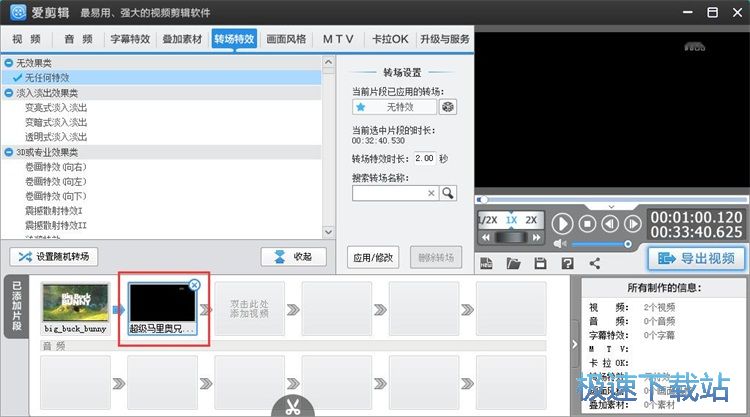
Task: Click the fast-forward double-arrow button
Action: (537, 237)
